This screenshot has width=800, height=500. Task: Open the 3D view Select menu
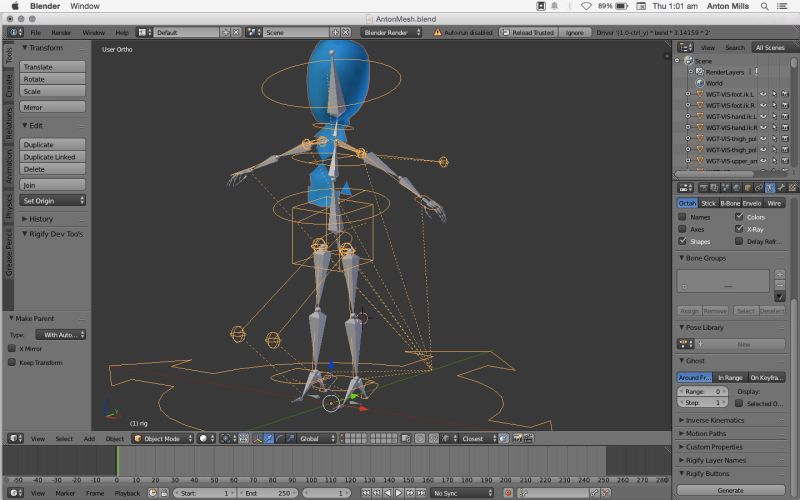[64, 438]
